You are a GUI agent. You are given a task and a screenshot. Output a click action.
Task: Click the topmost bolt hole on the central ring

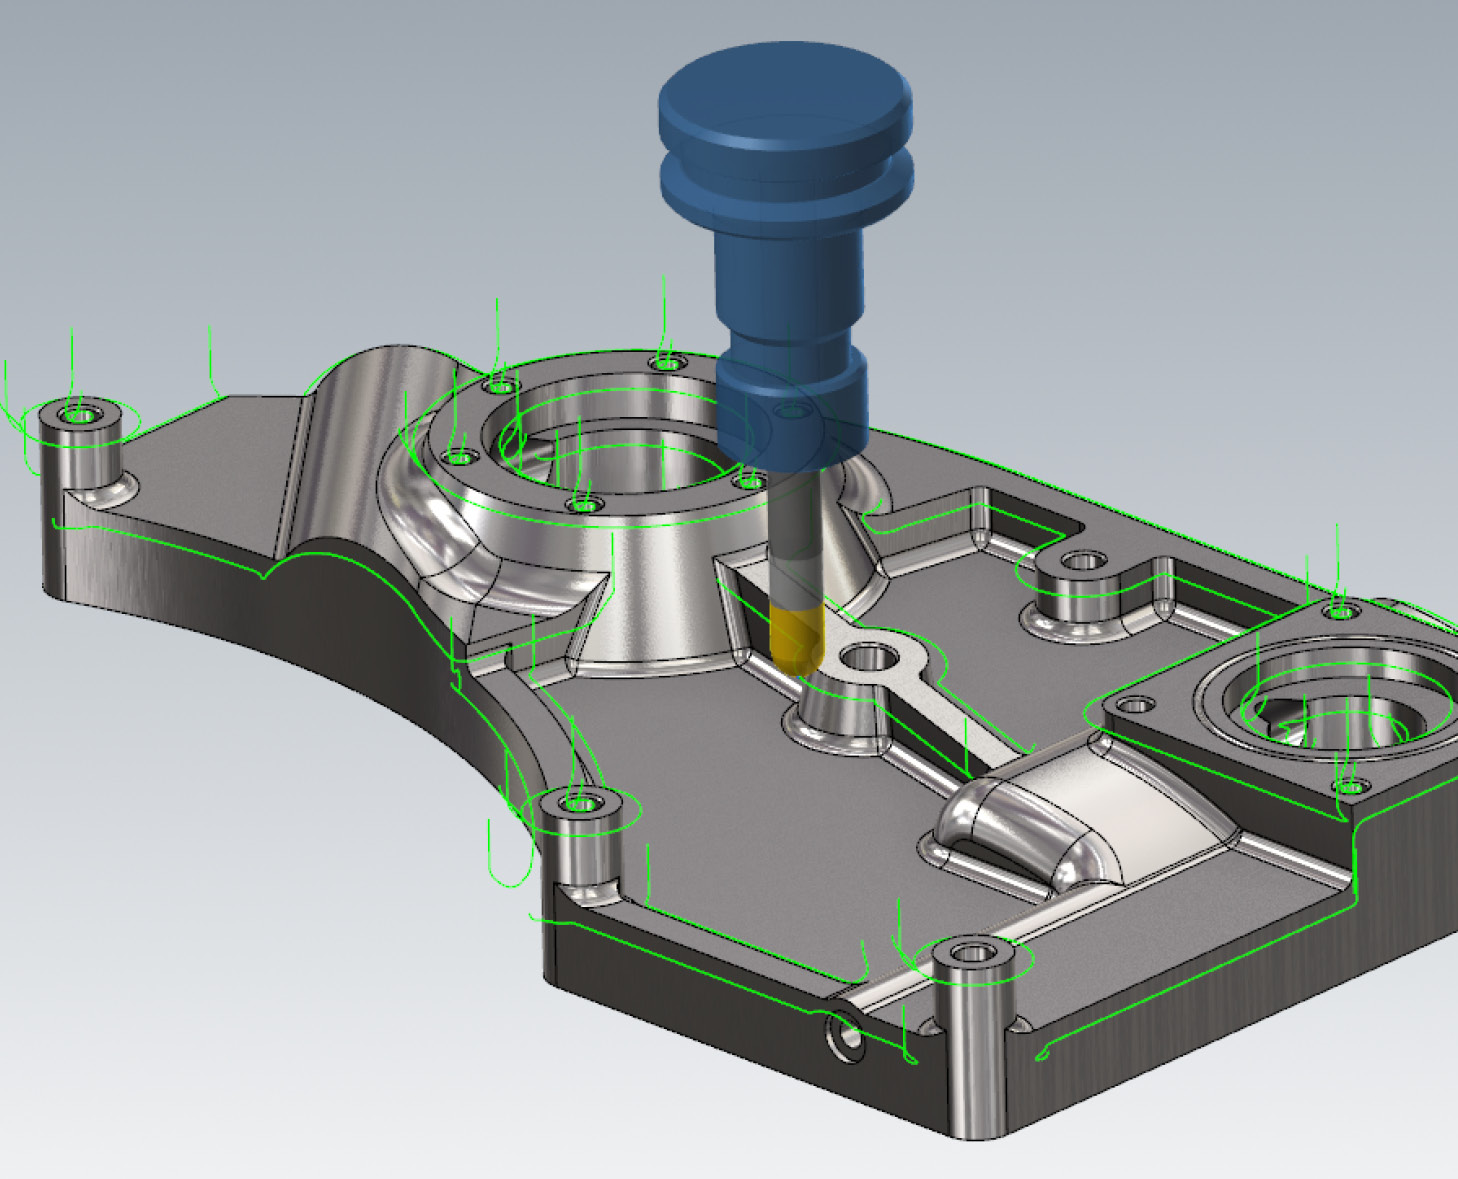pos(667,362)
